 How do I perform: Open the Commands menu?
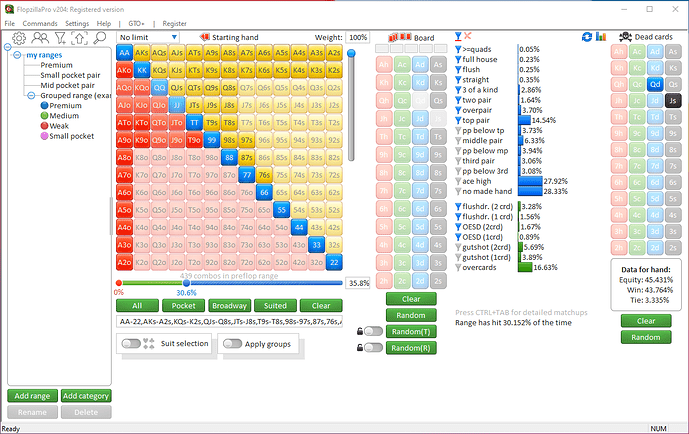[x=40, y=23]
